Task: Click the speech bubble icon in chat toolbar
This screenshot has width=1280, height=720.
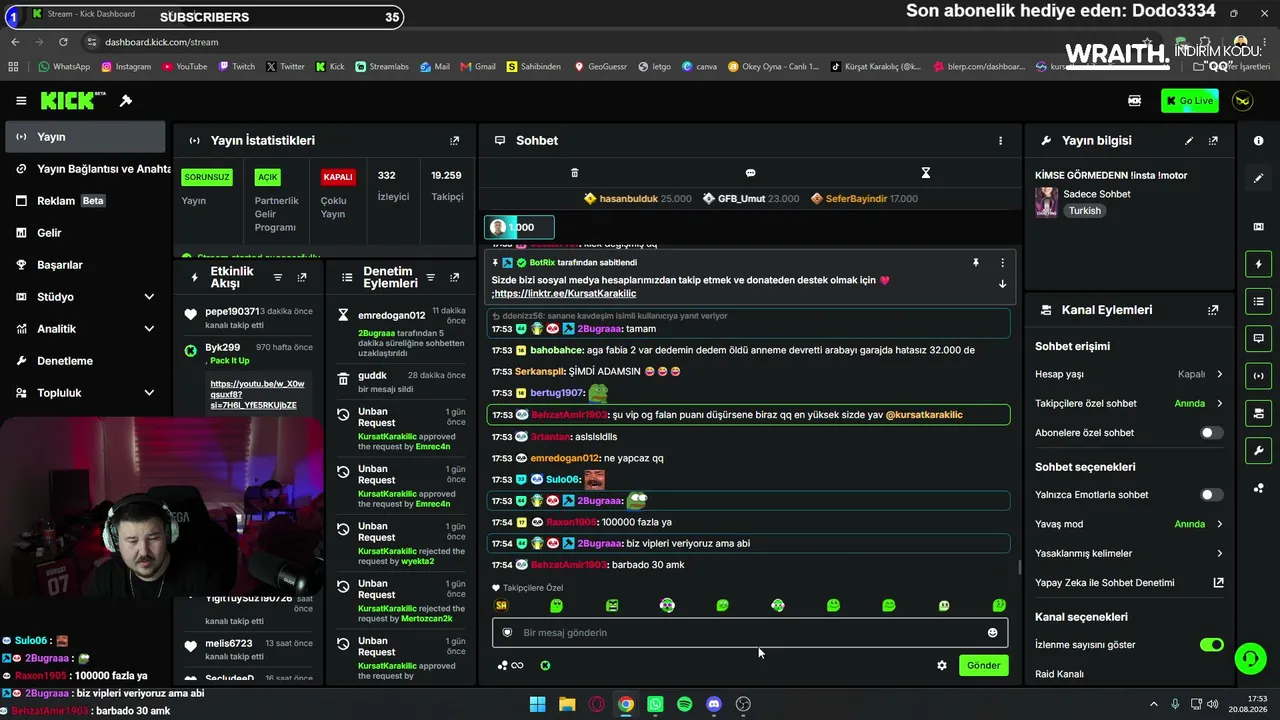Action: click(x=750, y=173)
